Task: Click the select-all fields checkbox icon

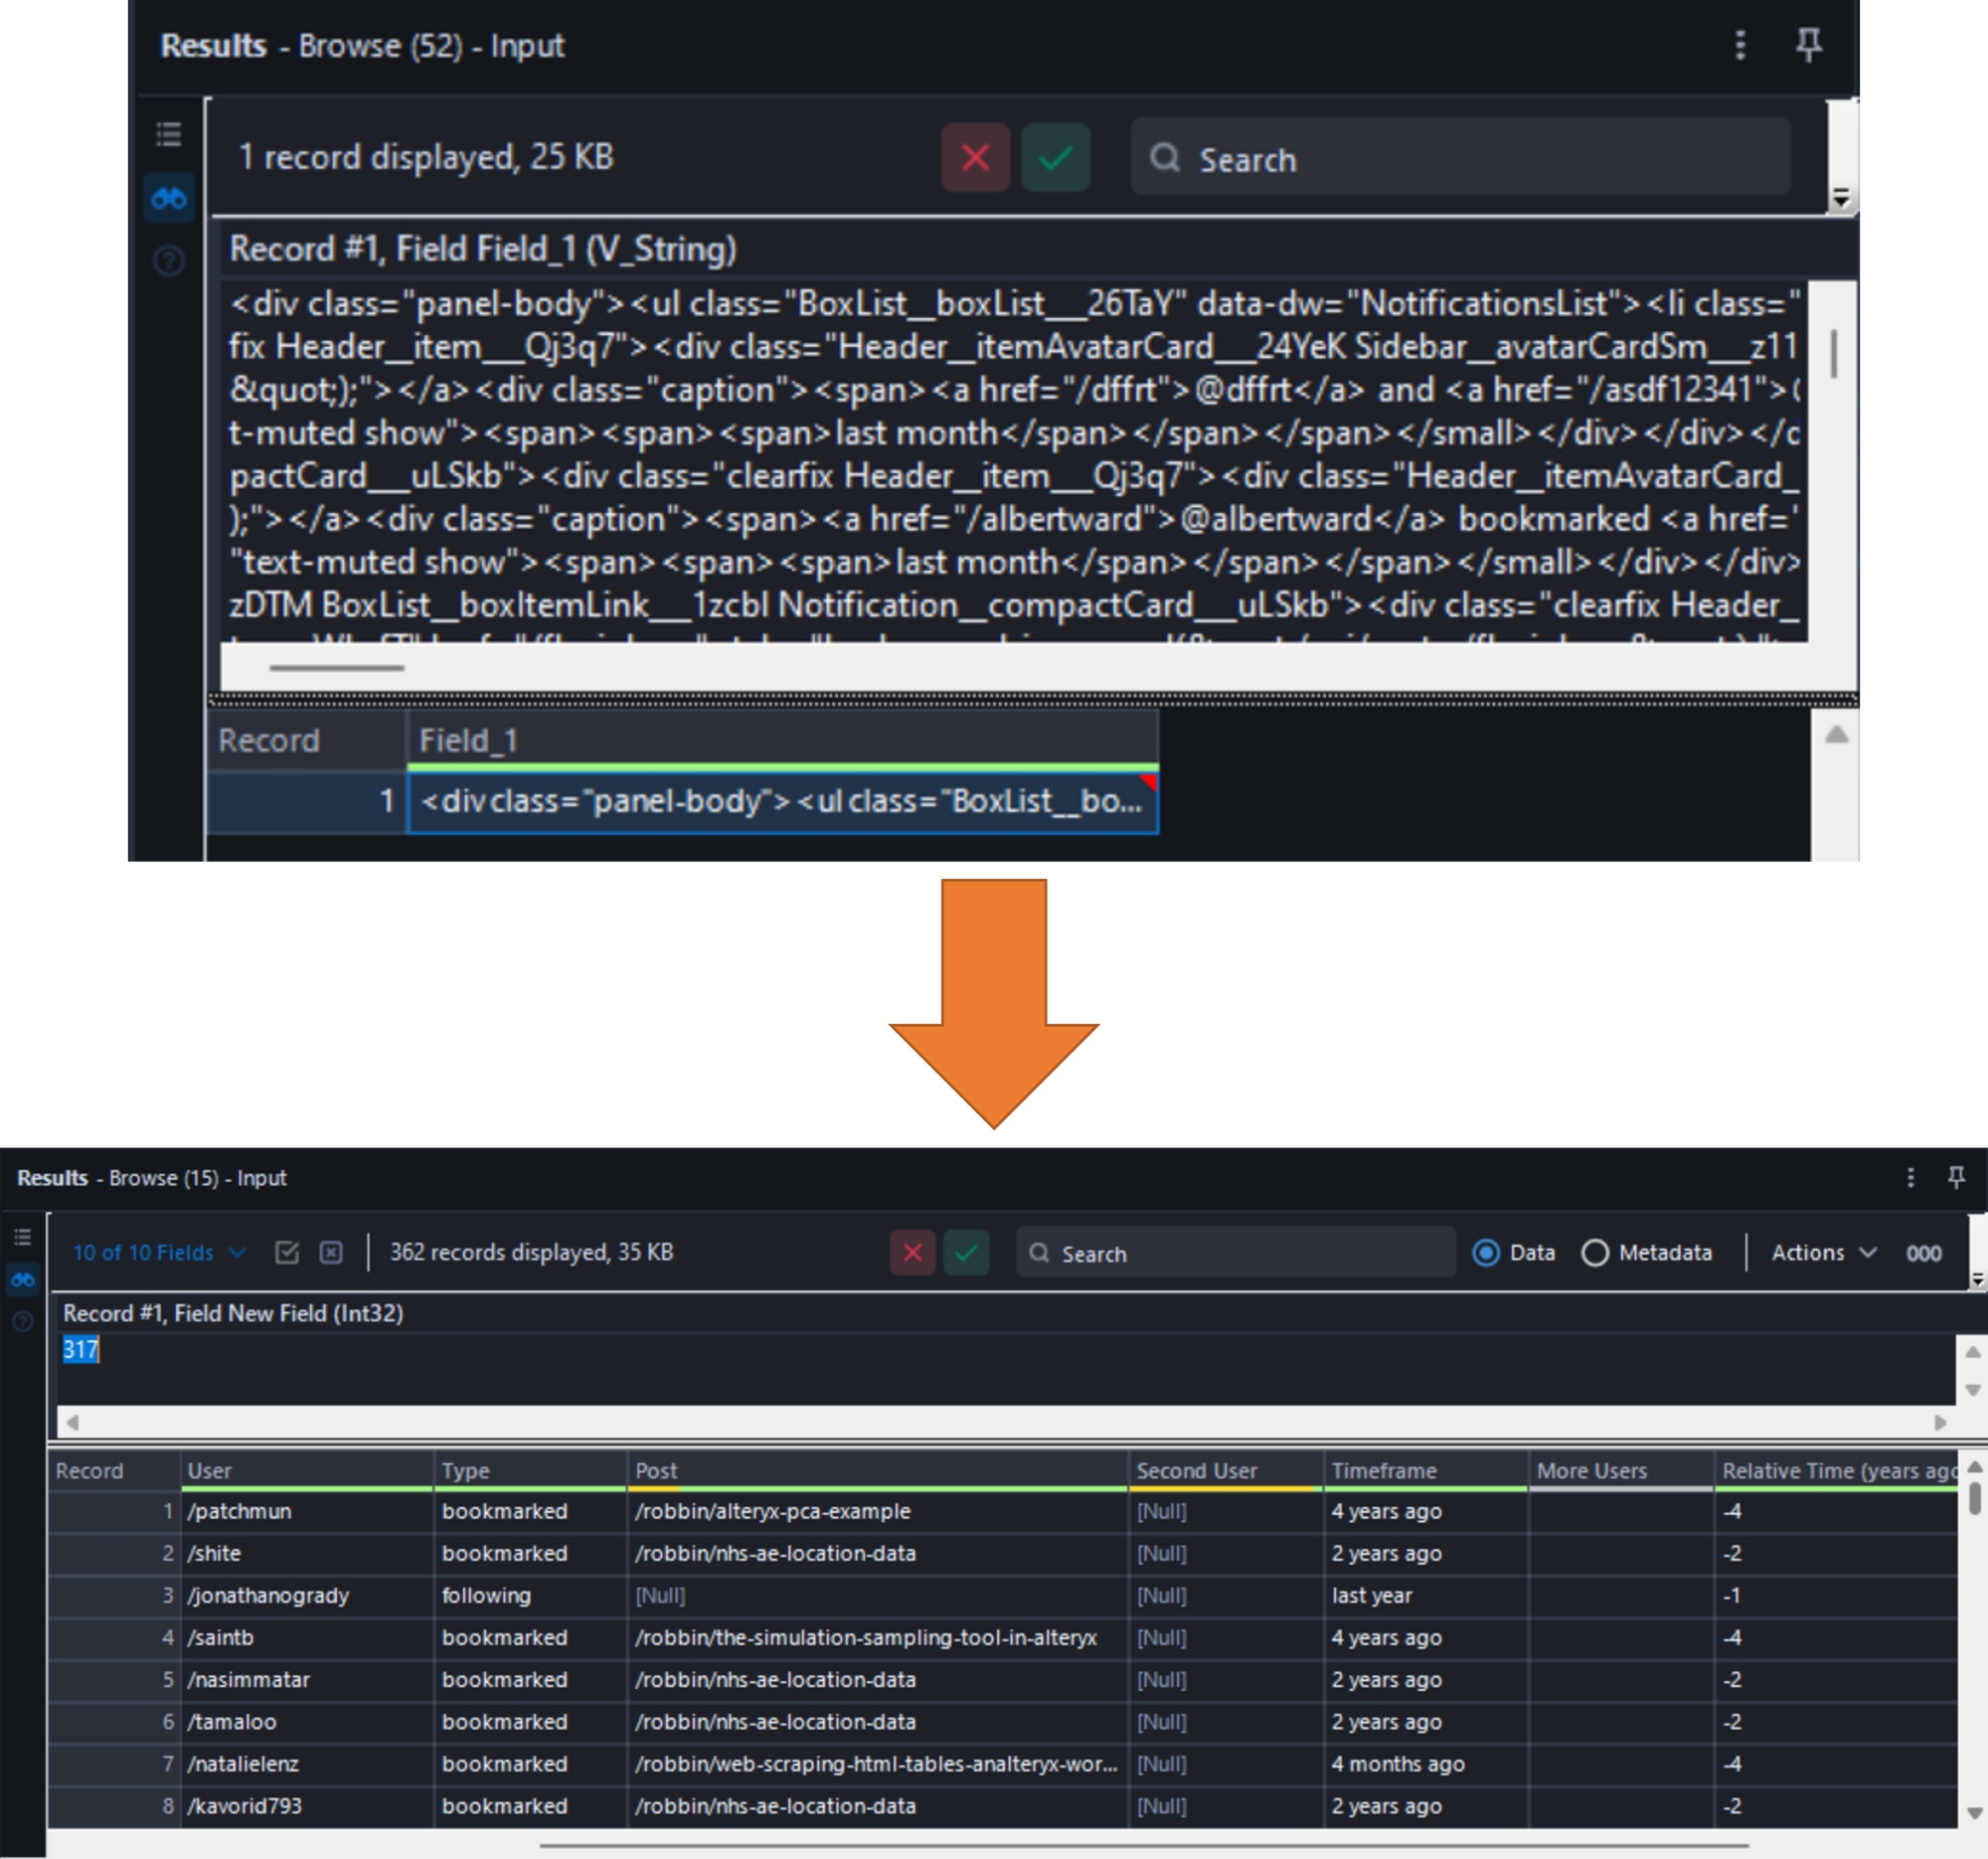Action: (x=287, y=1252)
